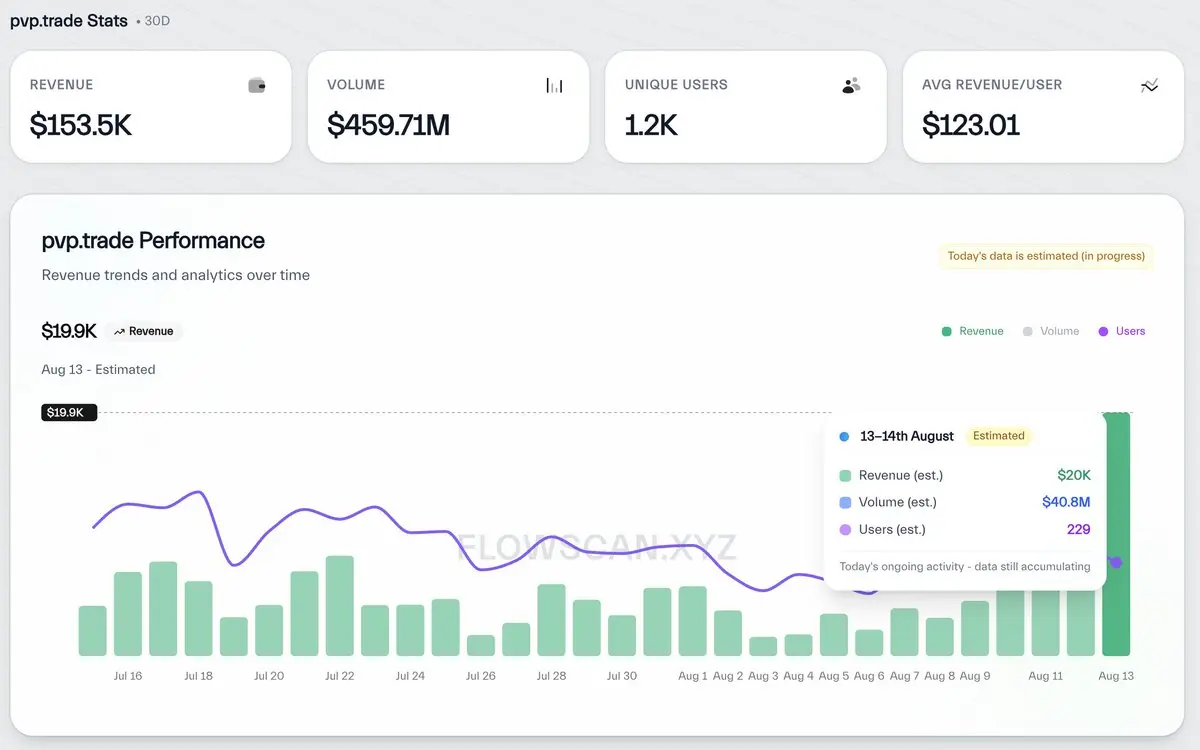Click the people icon on Unique Users card
Screen dimensions: 1200x750
(851, 86)
